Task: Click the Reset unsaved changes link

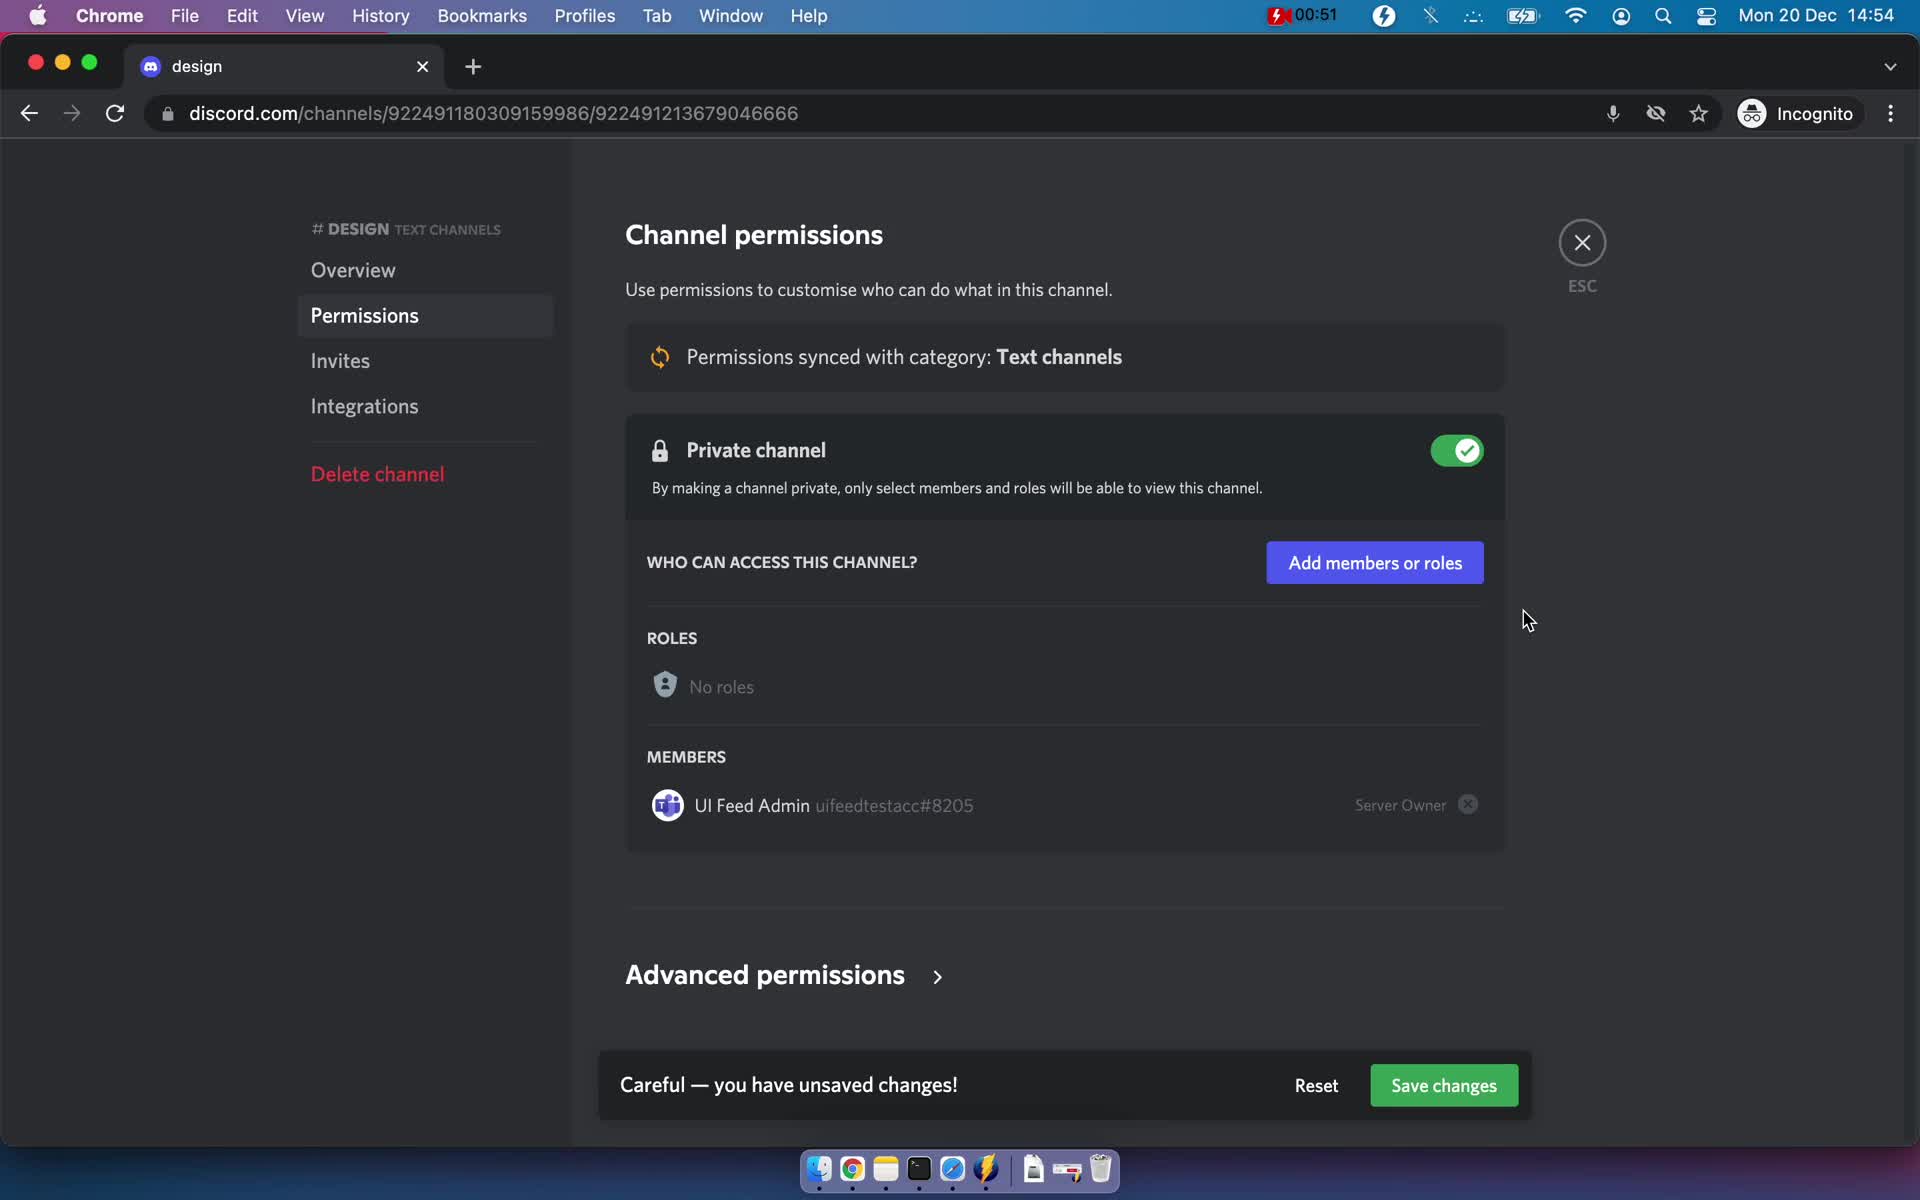Action: [1316, 1085]
